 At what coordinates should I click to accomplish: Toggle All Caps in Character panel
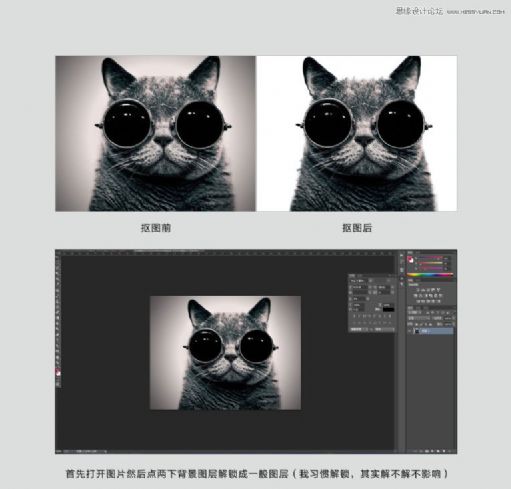pos(364,316)
